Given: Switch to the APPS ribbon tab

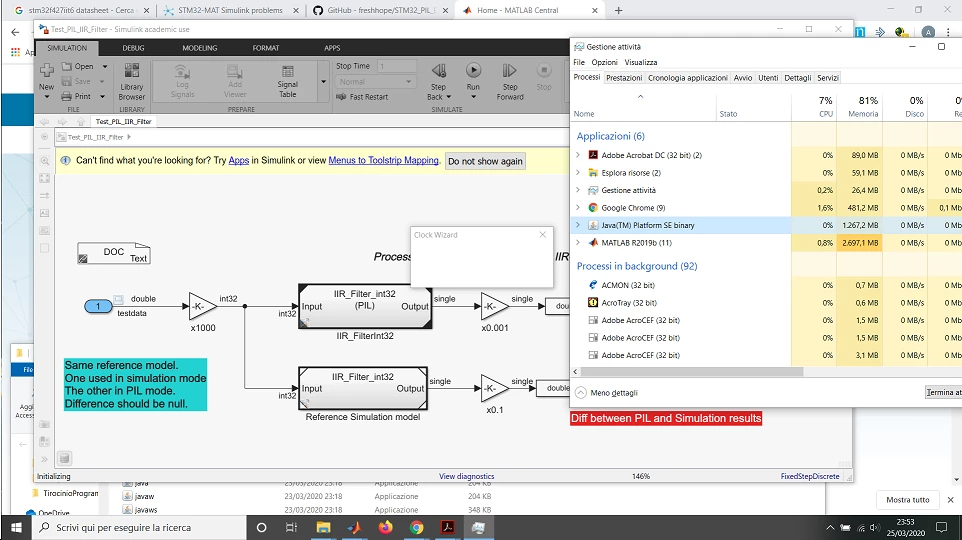Looking at the screenshot, I should click(332, 48).
